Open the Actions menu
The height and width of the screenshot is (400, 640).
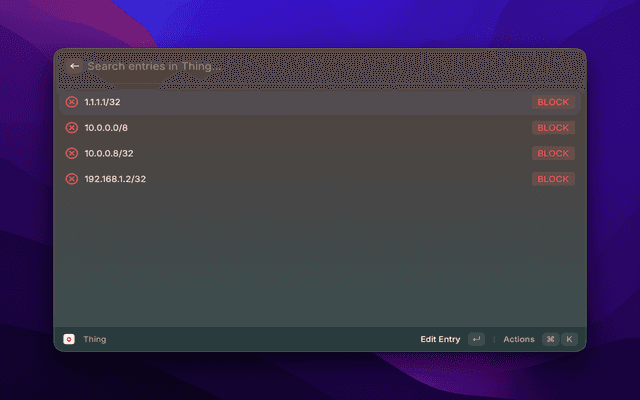coord(519,339)
